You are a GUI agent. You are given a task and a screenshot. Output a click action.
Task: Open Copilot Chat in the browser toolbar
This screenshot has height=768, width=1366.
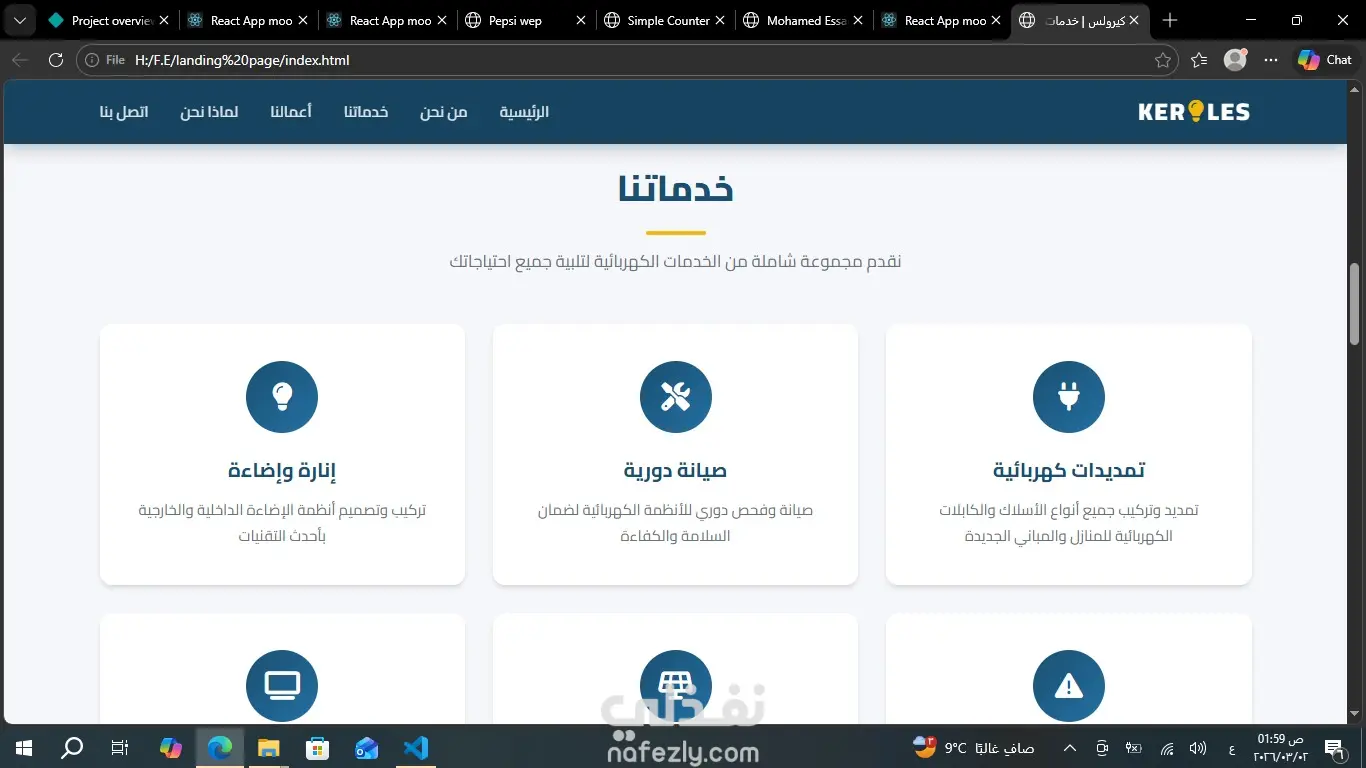[x=1324, y=60]
